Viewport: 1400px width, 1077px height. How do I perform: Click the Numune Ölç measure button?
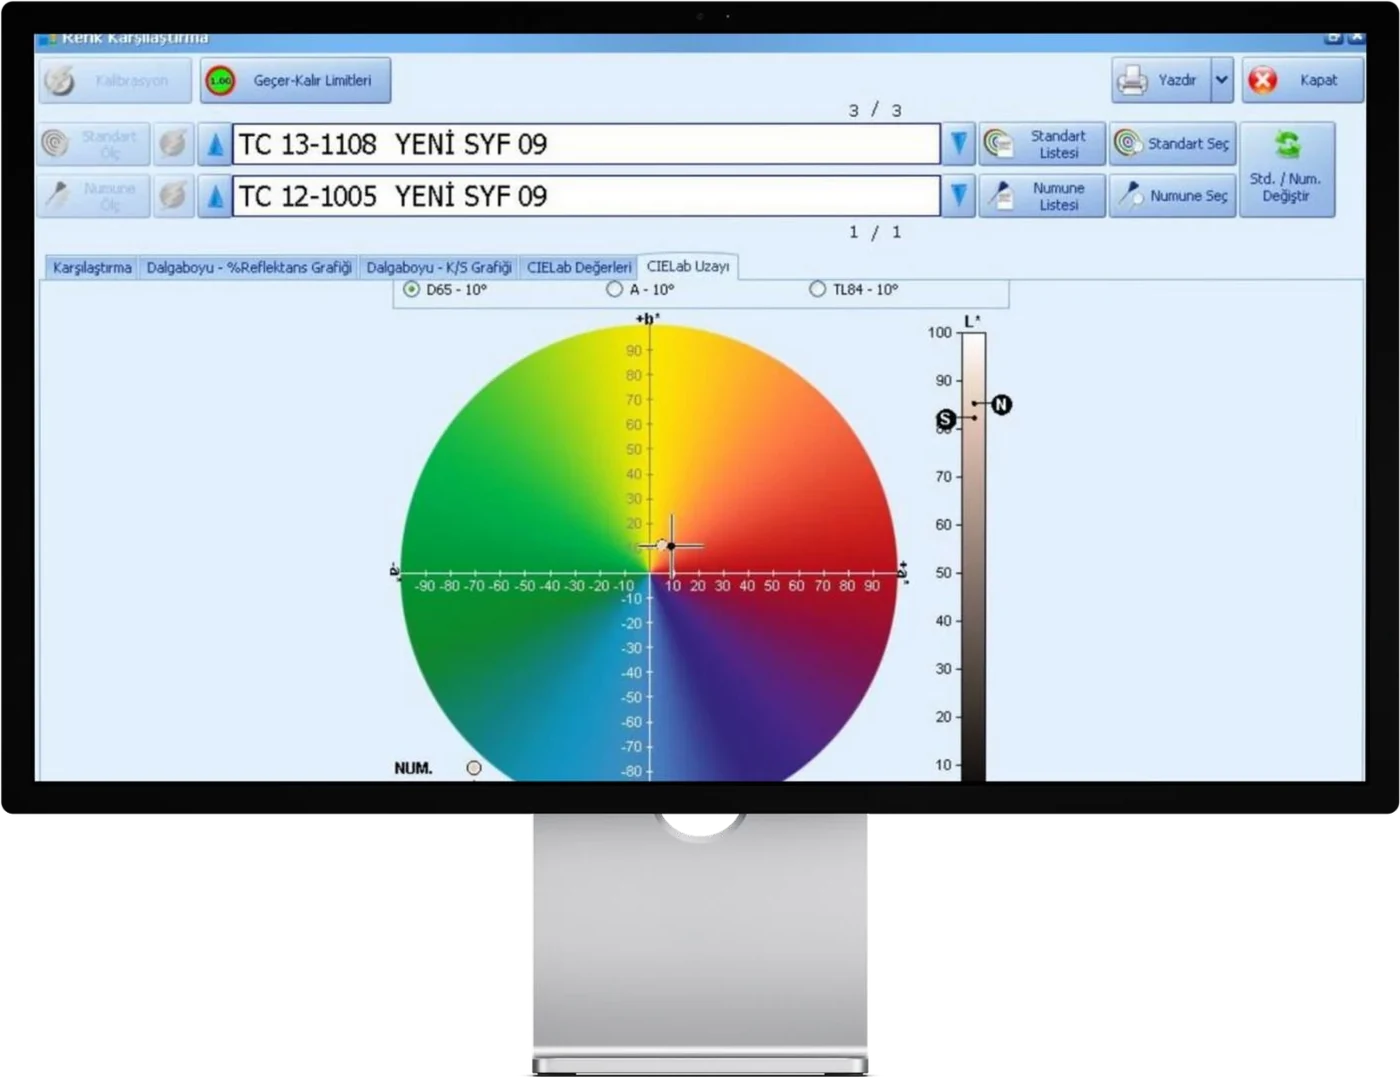94,196
